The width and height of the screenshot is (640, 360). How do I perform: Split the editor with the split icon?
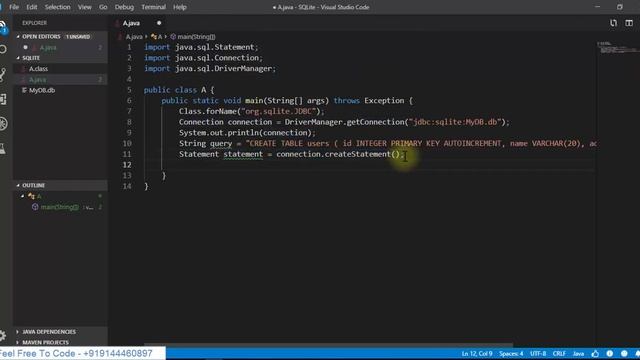[629, 23]
